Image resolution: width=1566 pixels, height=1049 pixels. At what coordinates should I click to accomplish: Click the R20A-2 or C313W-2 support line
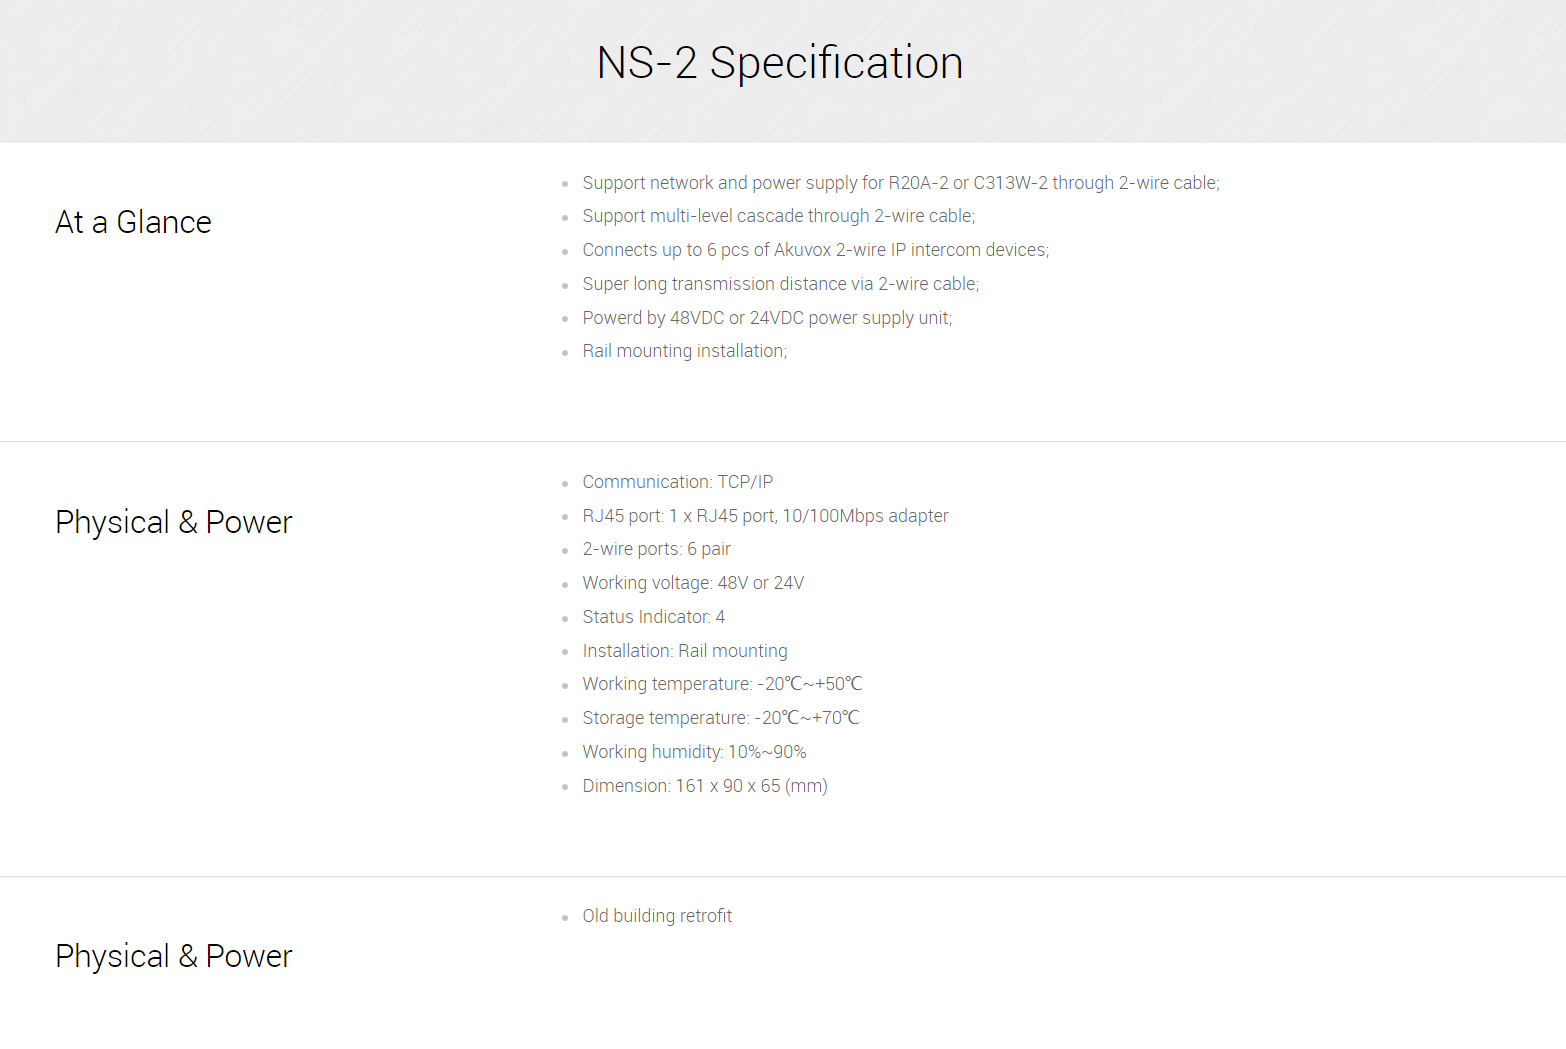(901, 183)
